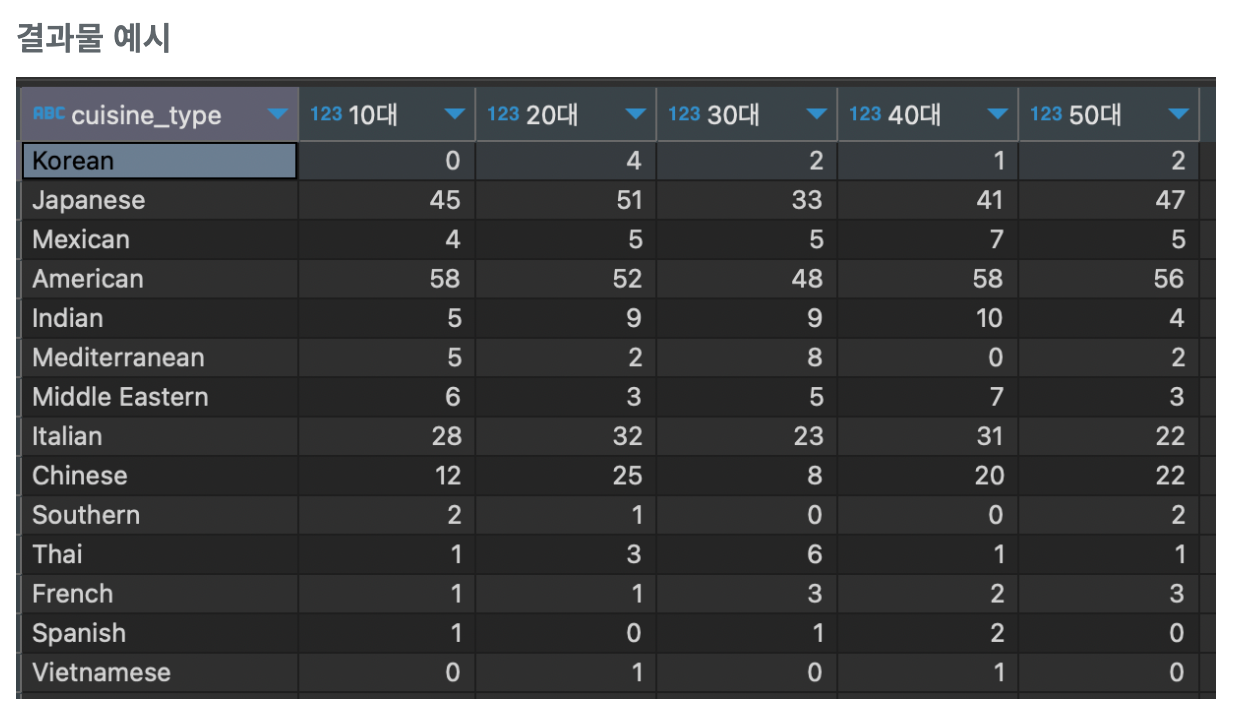Click the American 10대 value 58
1238x718 pixels.
click(445, 279)
